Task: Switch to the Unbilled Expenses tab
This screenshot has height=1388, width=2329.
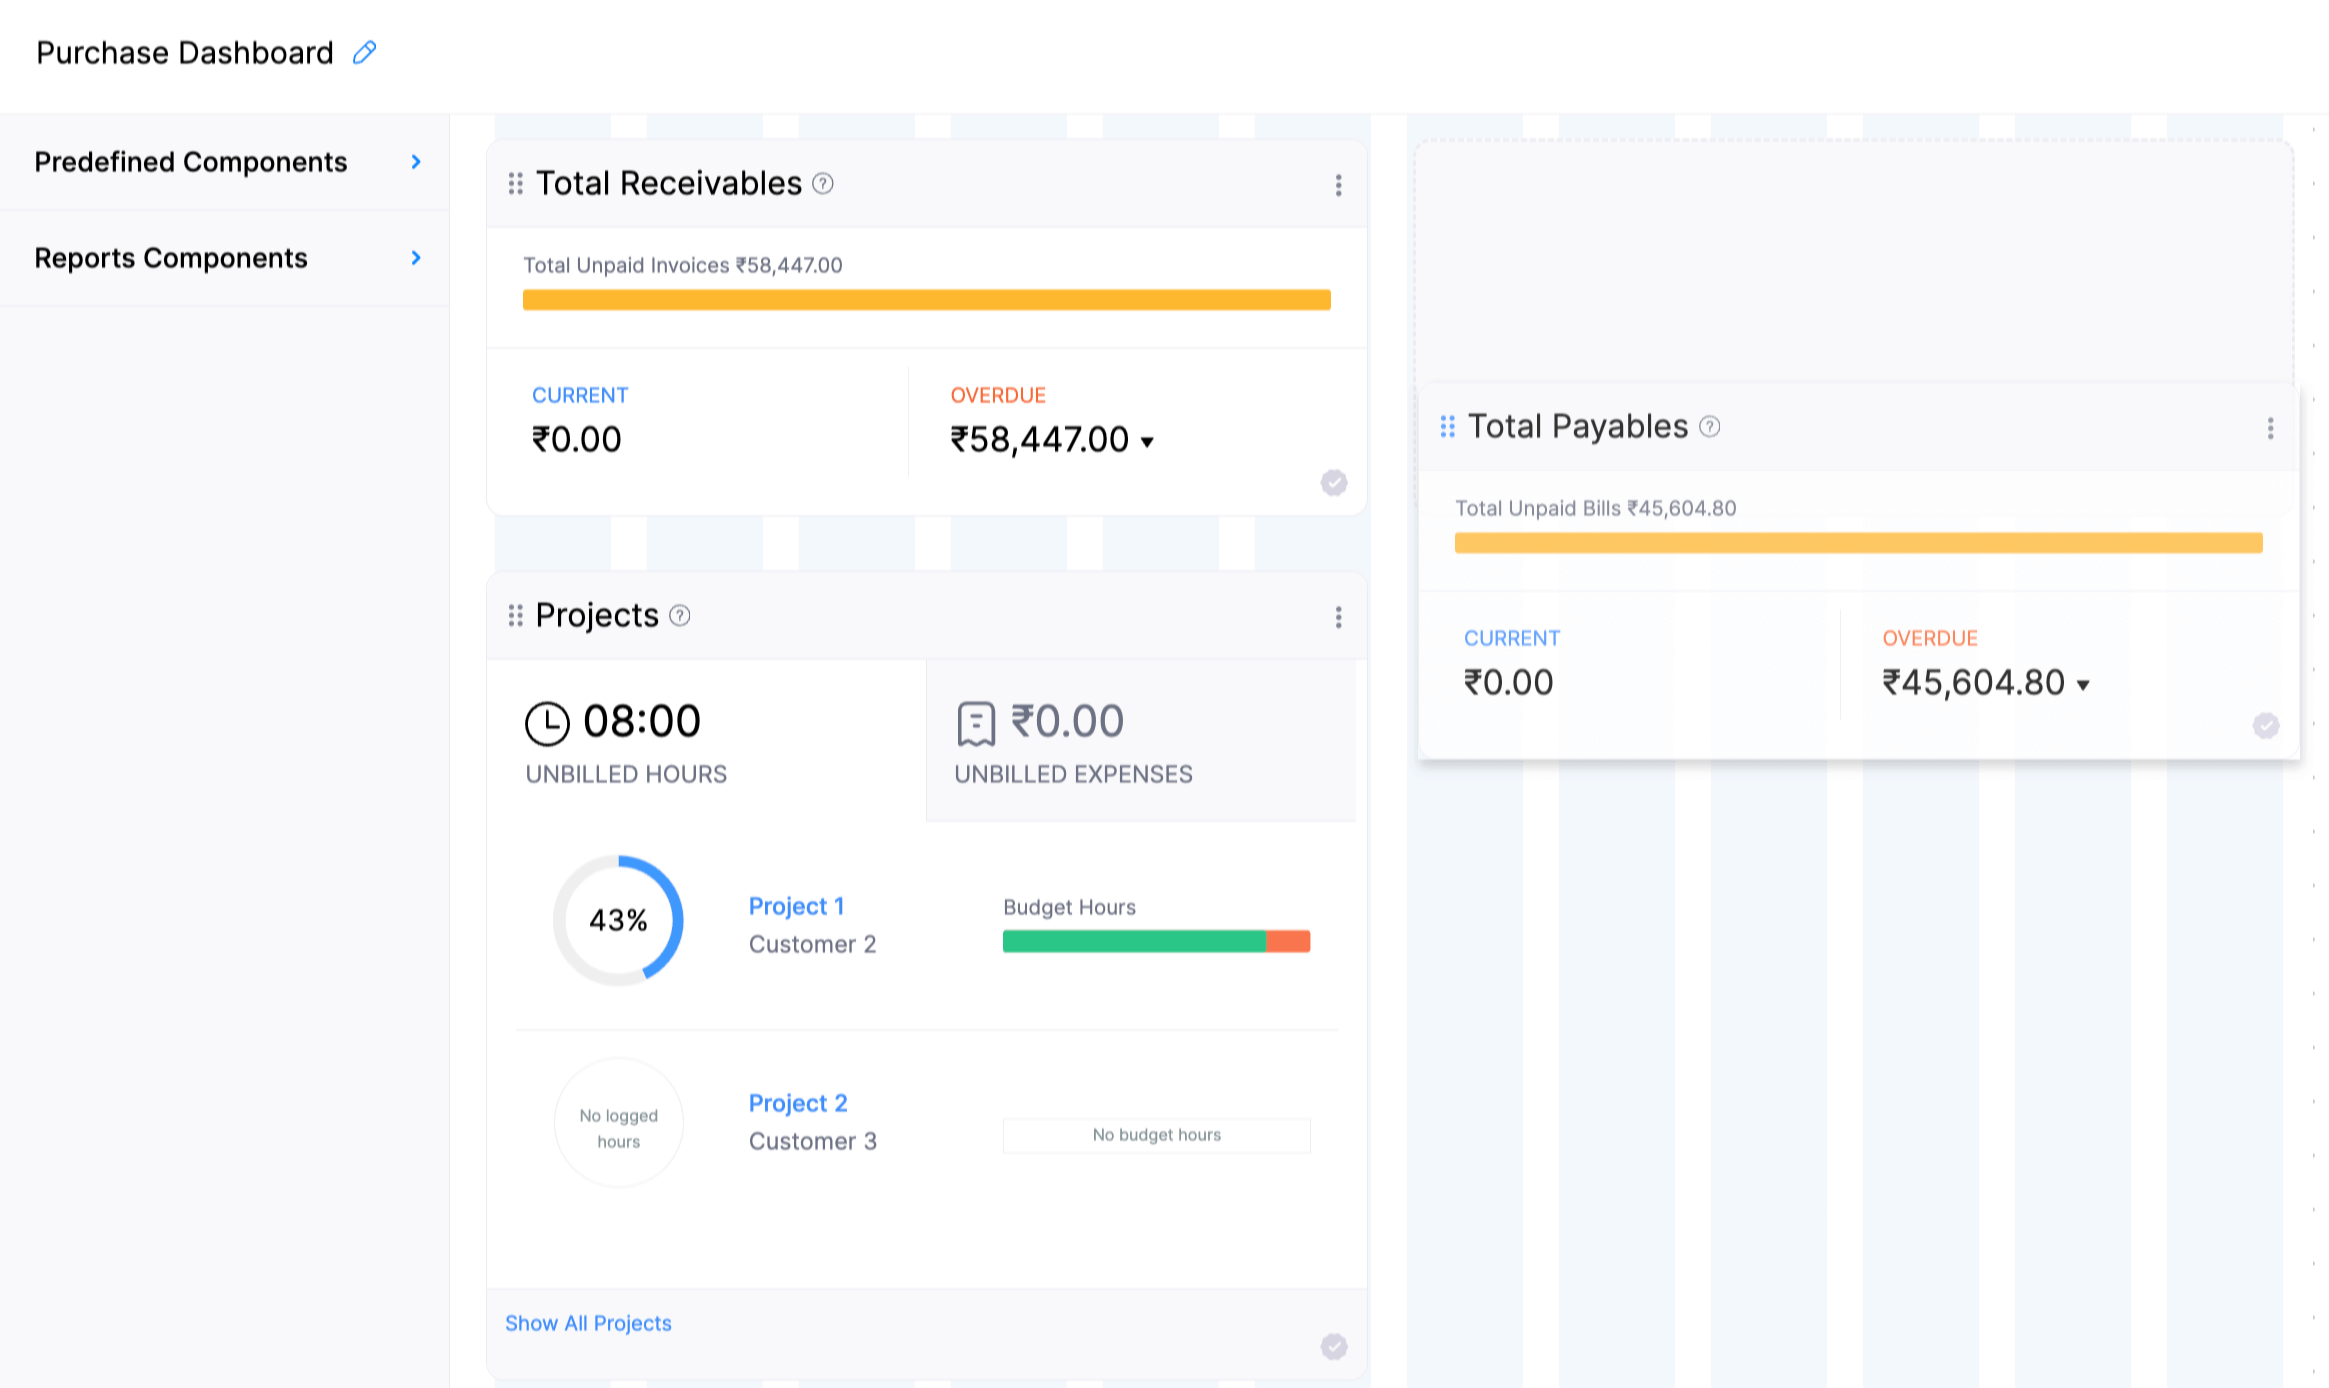Action: (1140, 742)
